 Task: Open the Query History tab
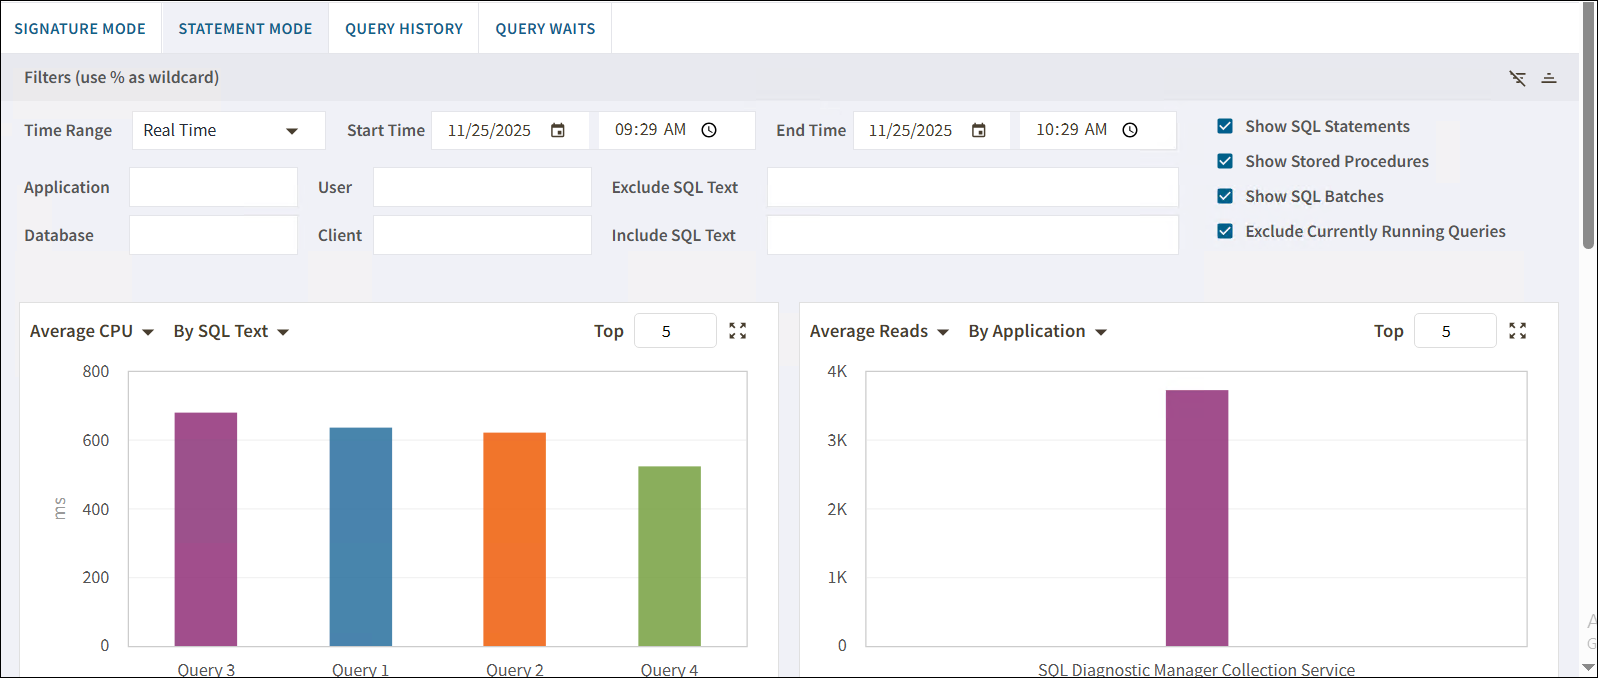pos(404,29)
